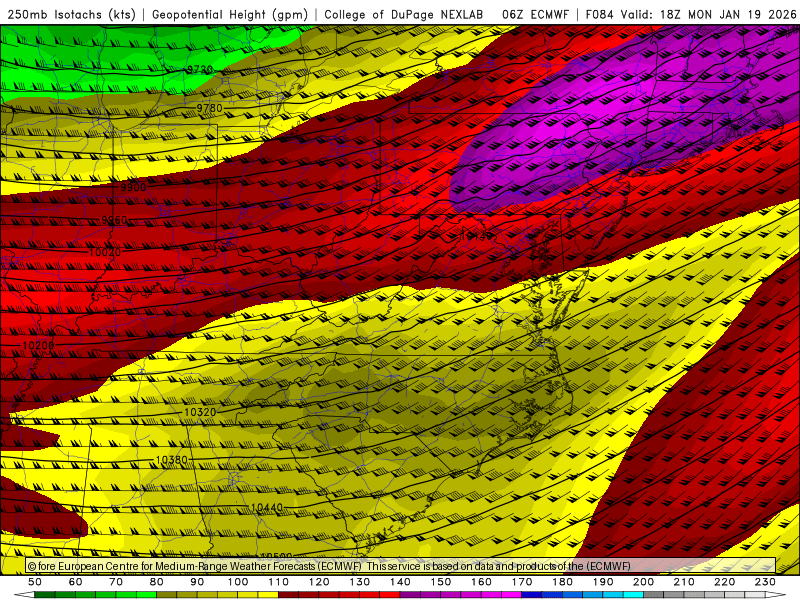
Task: Click the 60 value on the color scale
Action: point(76,582)
